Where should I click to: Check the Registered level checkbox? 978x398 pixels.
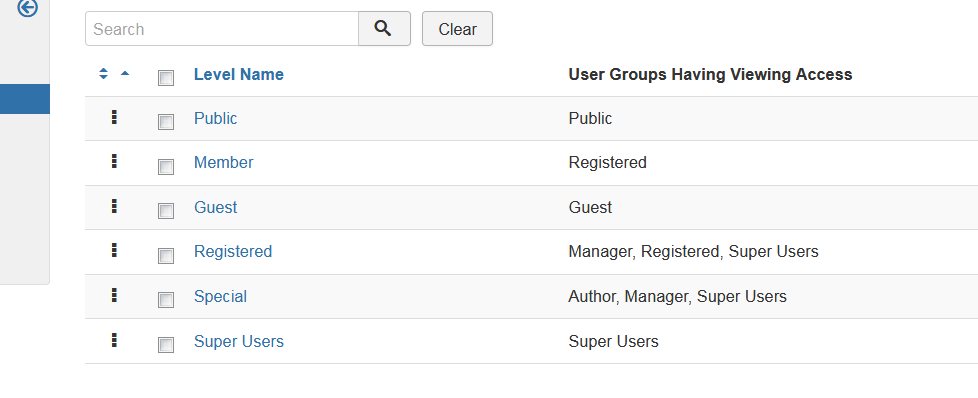(x=166, y=256)
